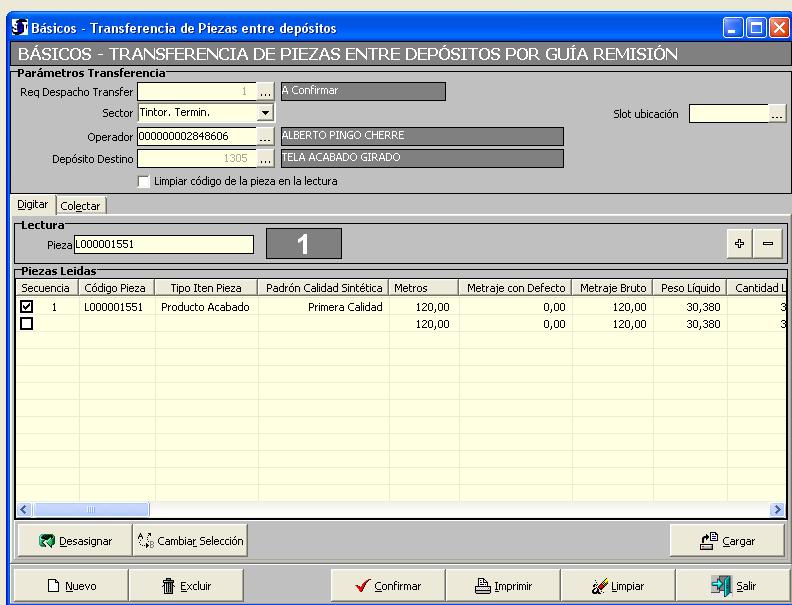Click the plus icon in Lectura panel
The image size is (792, 605).
coord(740,243)
